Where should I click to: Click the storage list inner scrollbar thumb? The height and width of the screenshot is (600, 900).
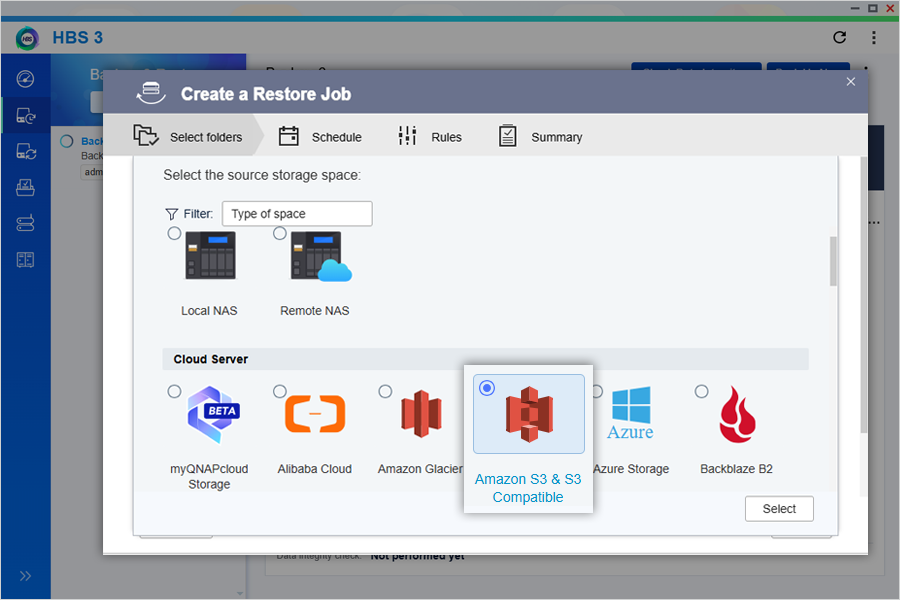coord(833,261)
